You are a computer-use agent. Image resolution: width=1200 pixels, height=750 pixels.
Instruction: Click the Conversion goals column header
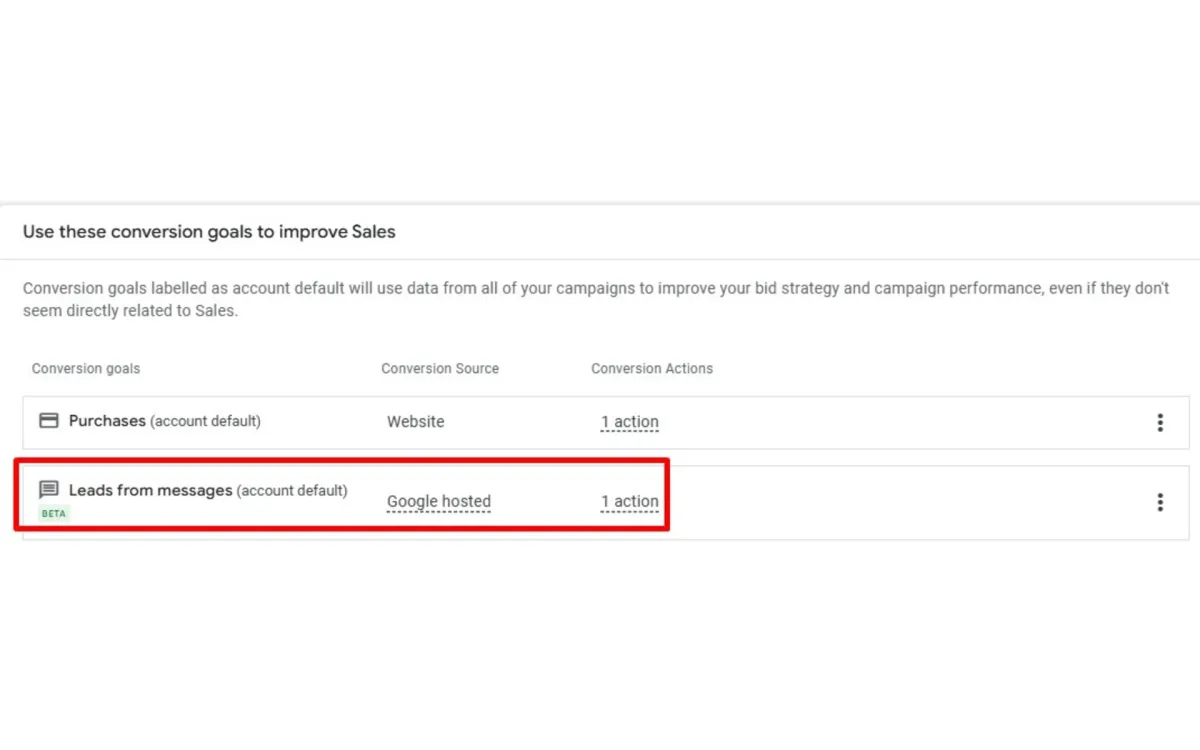coord(85,368)
